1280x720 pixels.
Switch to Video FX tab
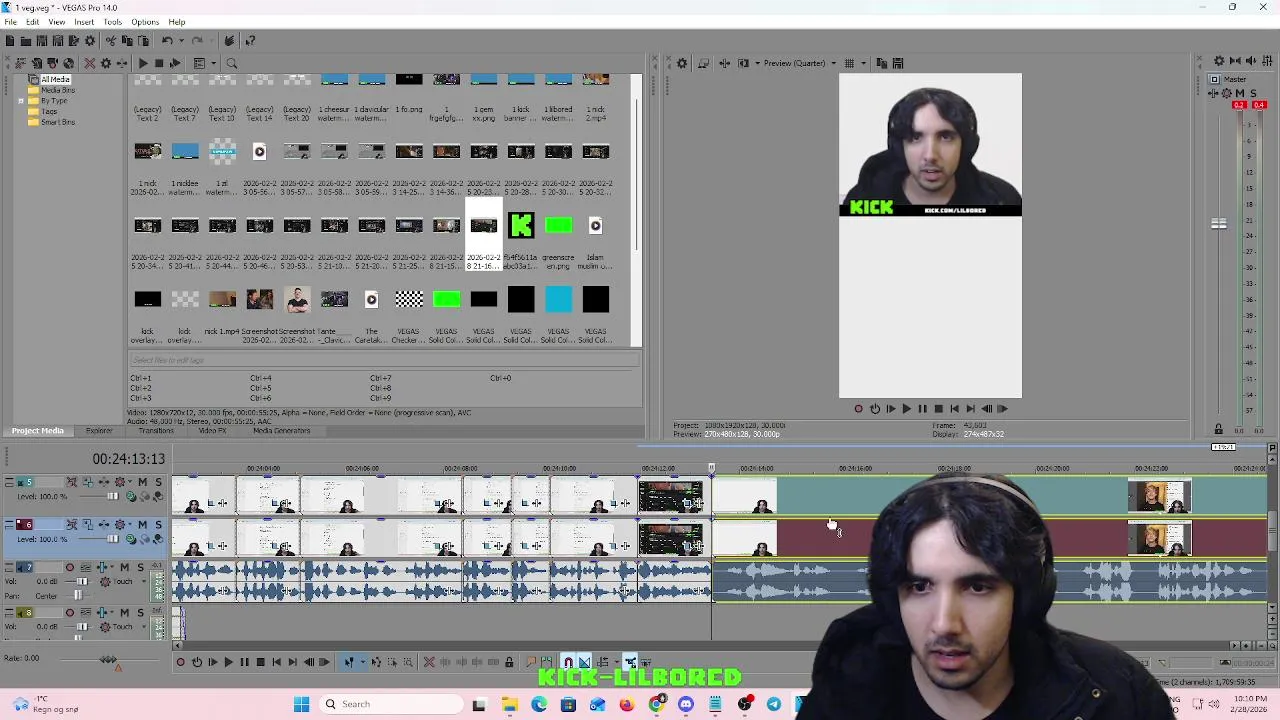(212, 431)
